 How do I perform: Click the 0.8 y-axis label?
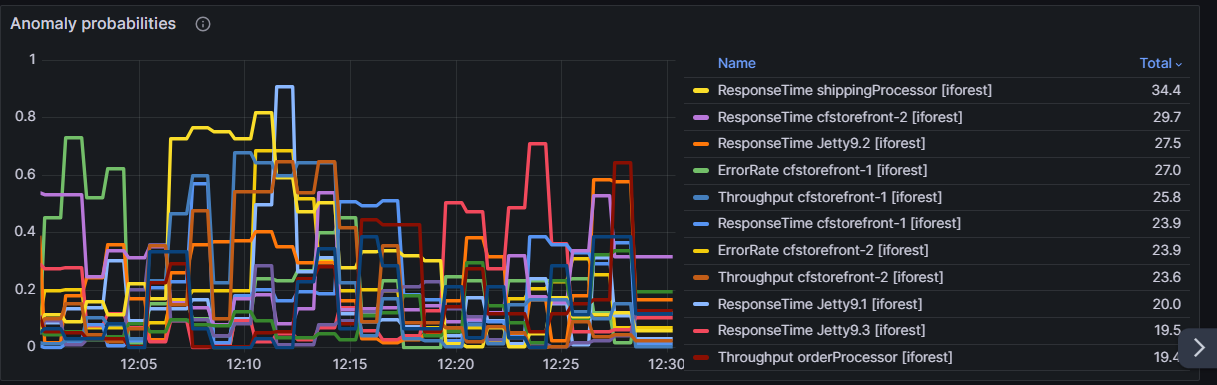tap(26, 117)
